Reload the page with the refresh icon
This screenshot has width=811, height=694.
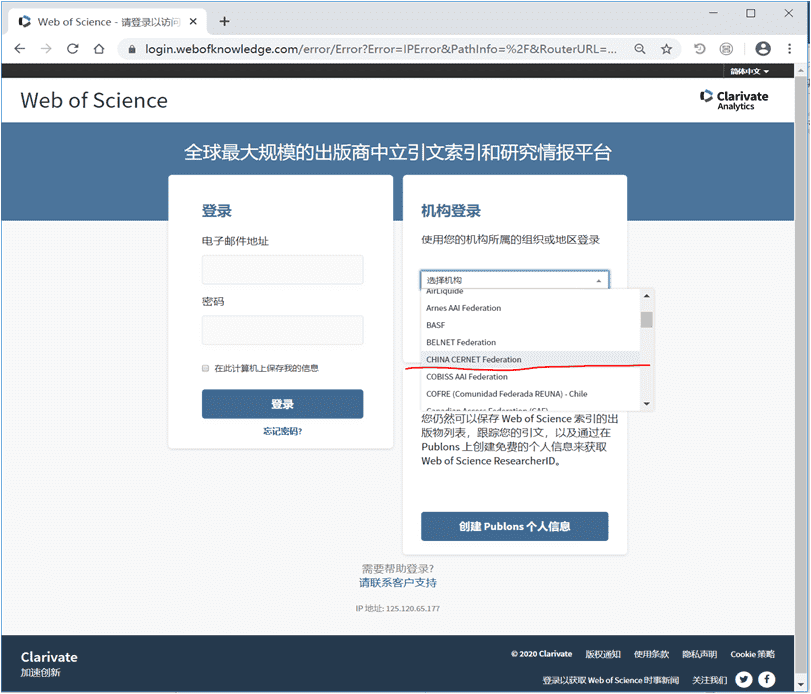(72, 48)
